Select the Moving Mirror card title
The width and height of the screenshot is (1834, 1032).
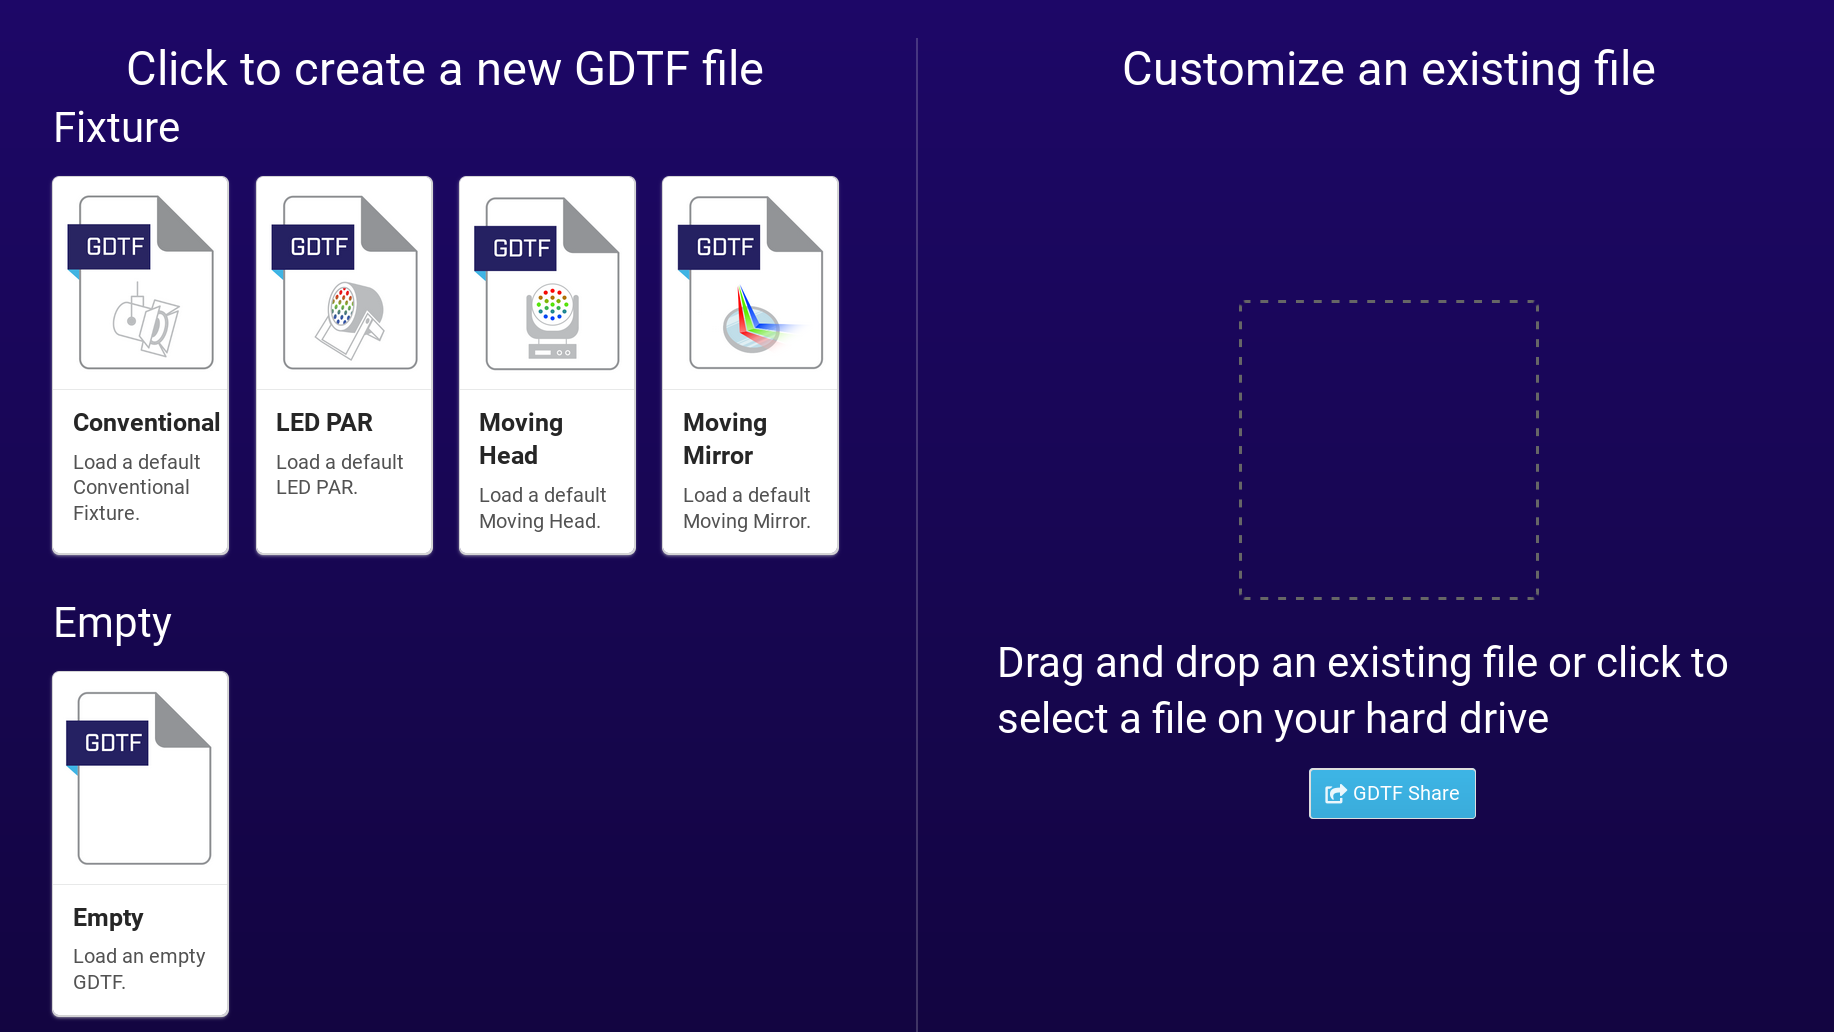pyautogui.click(x=725, y=439)
